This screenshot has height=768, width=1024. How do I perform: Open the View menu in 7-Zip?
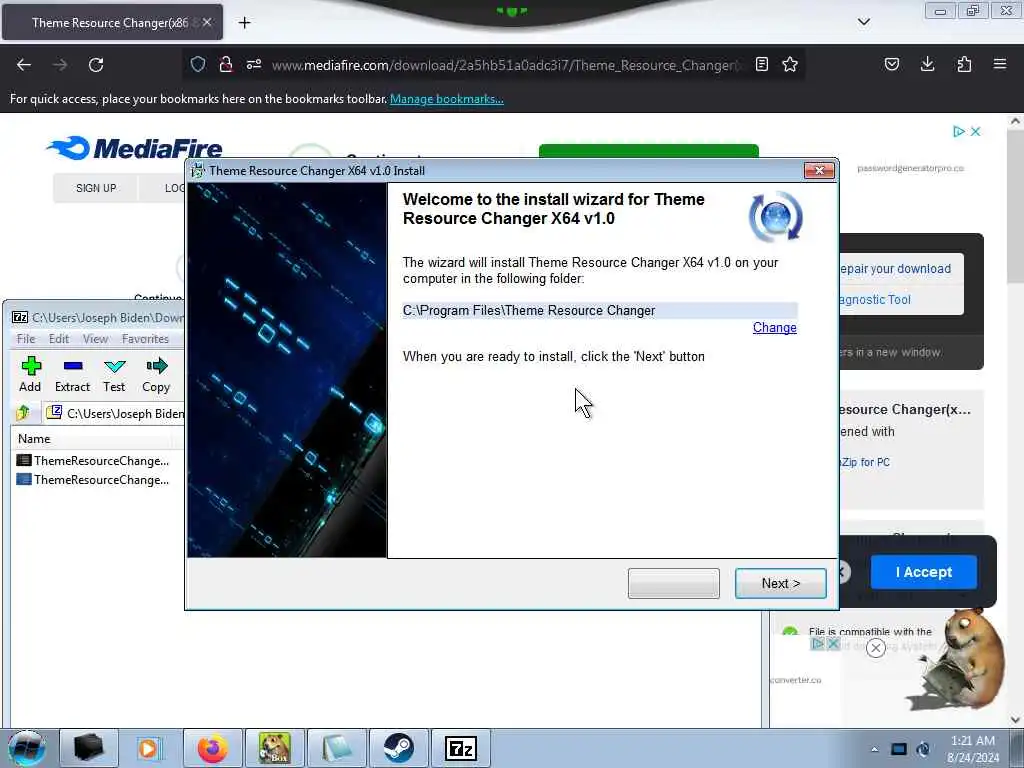95,339
